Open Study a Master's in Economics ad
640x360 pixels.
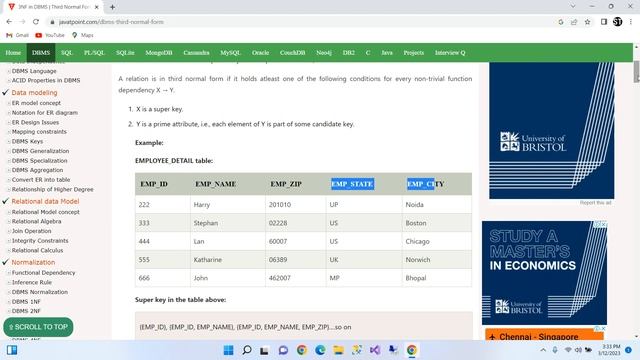(x=544, y=273)
